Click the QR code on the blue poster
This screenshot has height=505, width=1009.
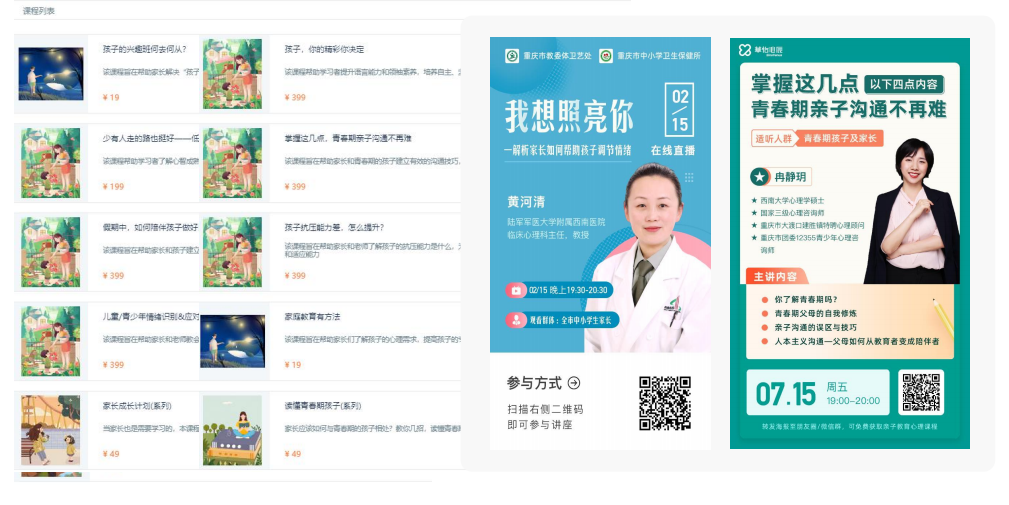coord(665,403)
